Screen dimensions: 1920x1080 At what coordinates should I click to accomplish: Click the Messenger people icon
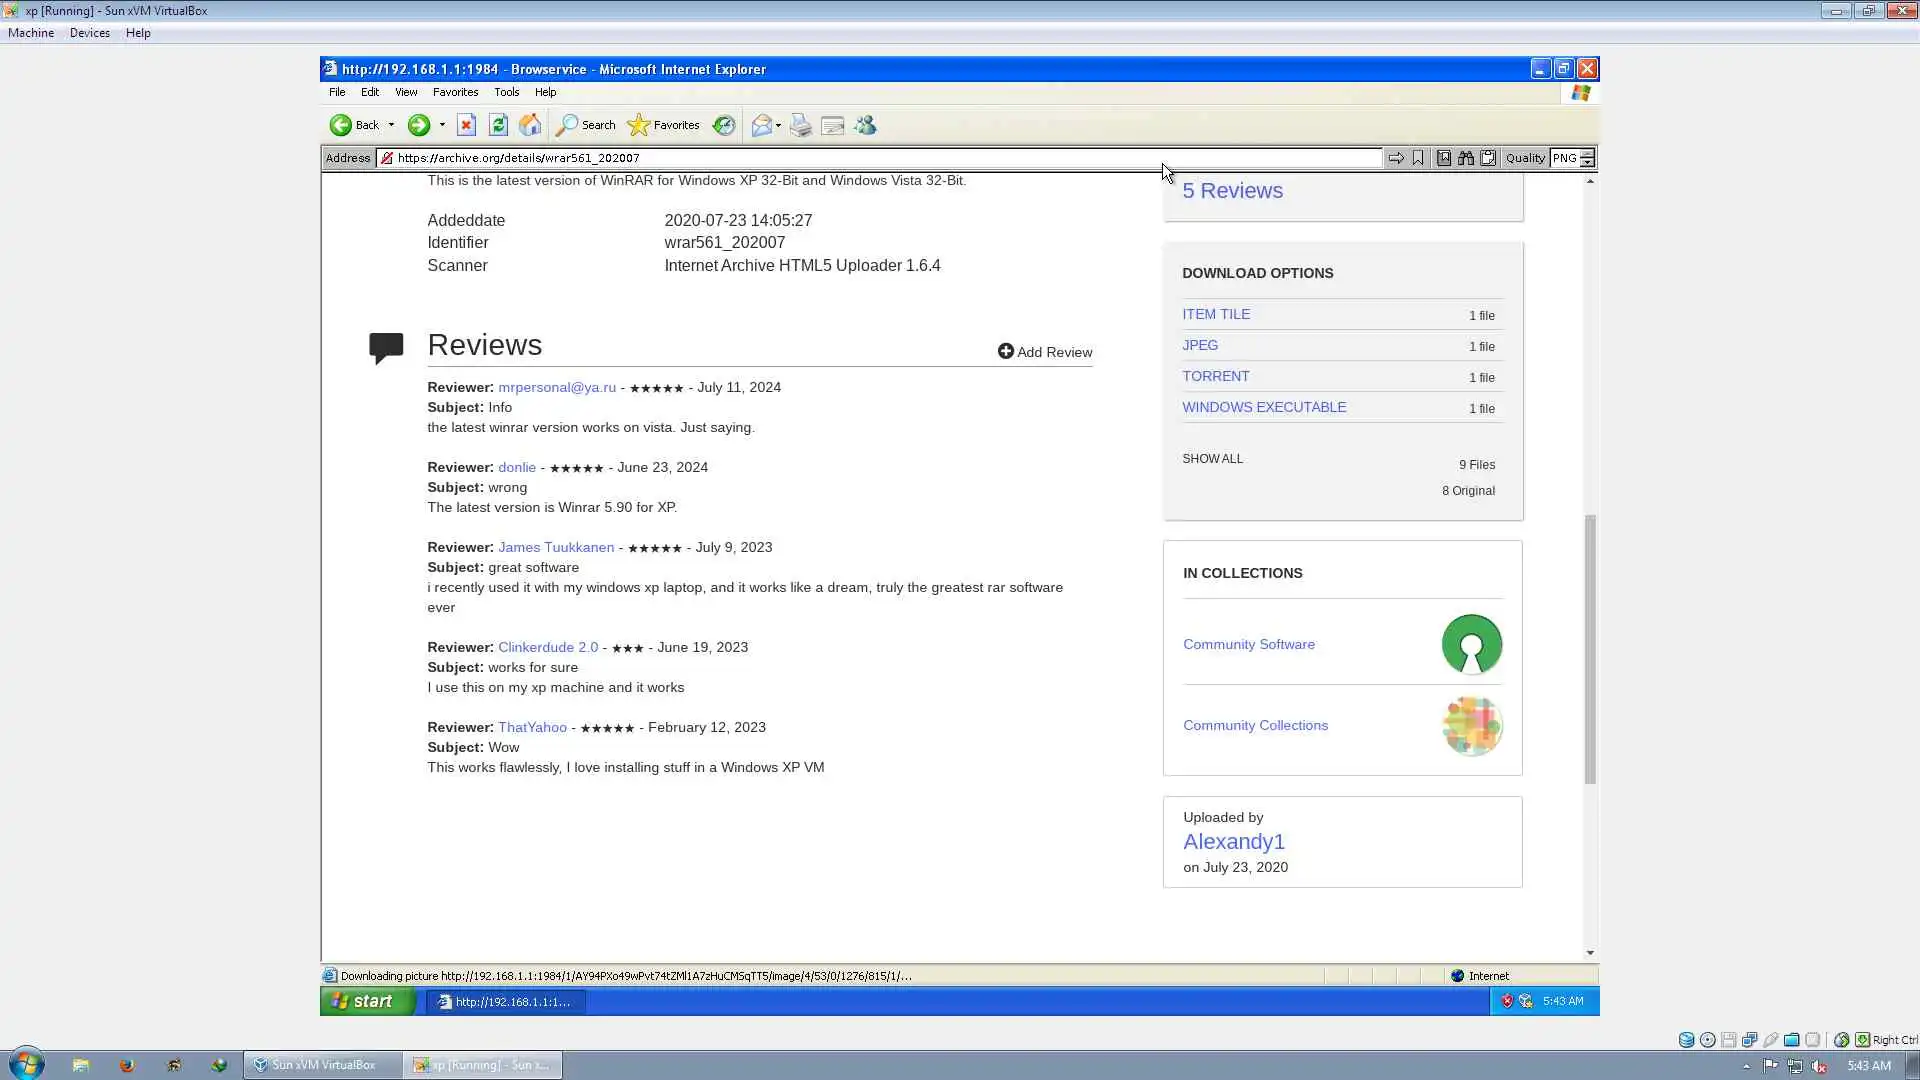tap(865, 125)
